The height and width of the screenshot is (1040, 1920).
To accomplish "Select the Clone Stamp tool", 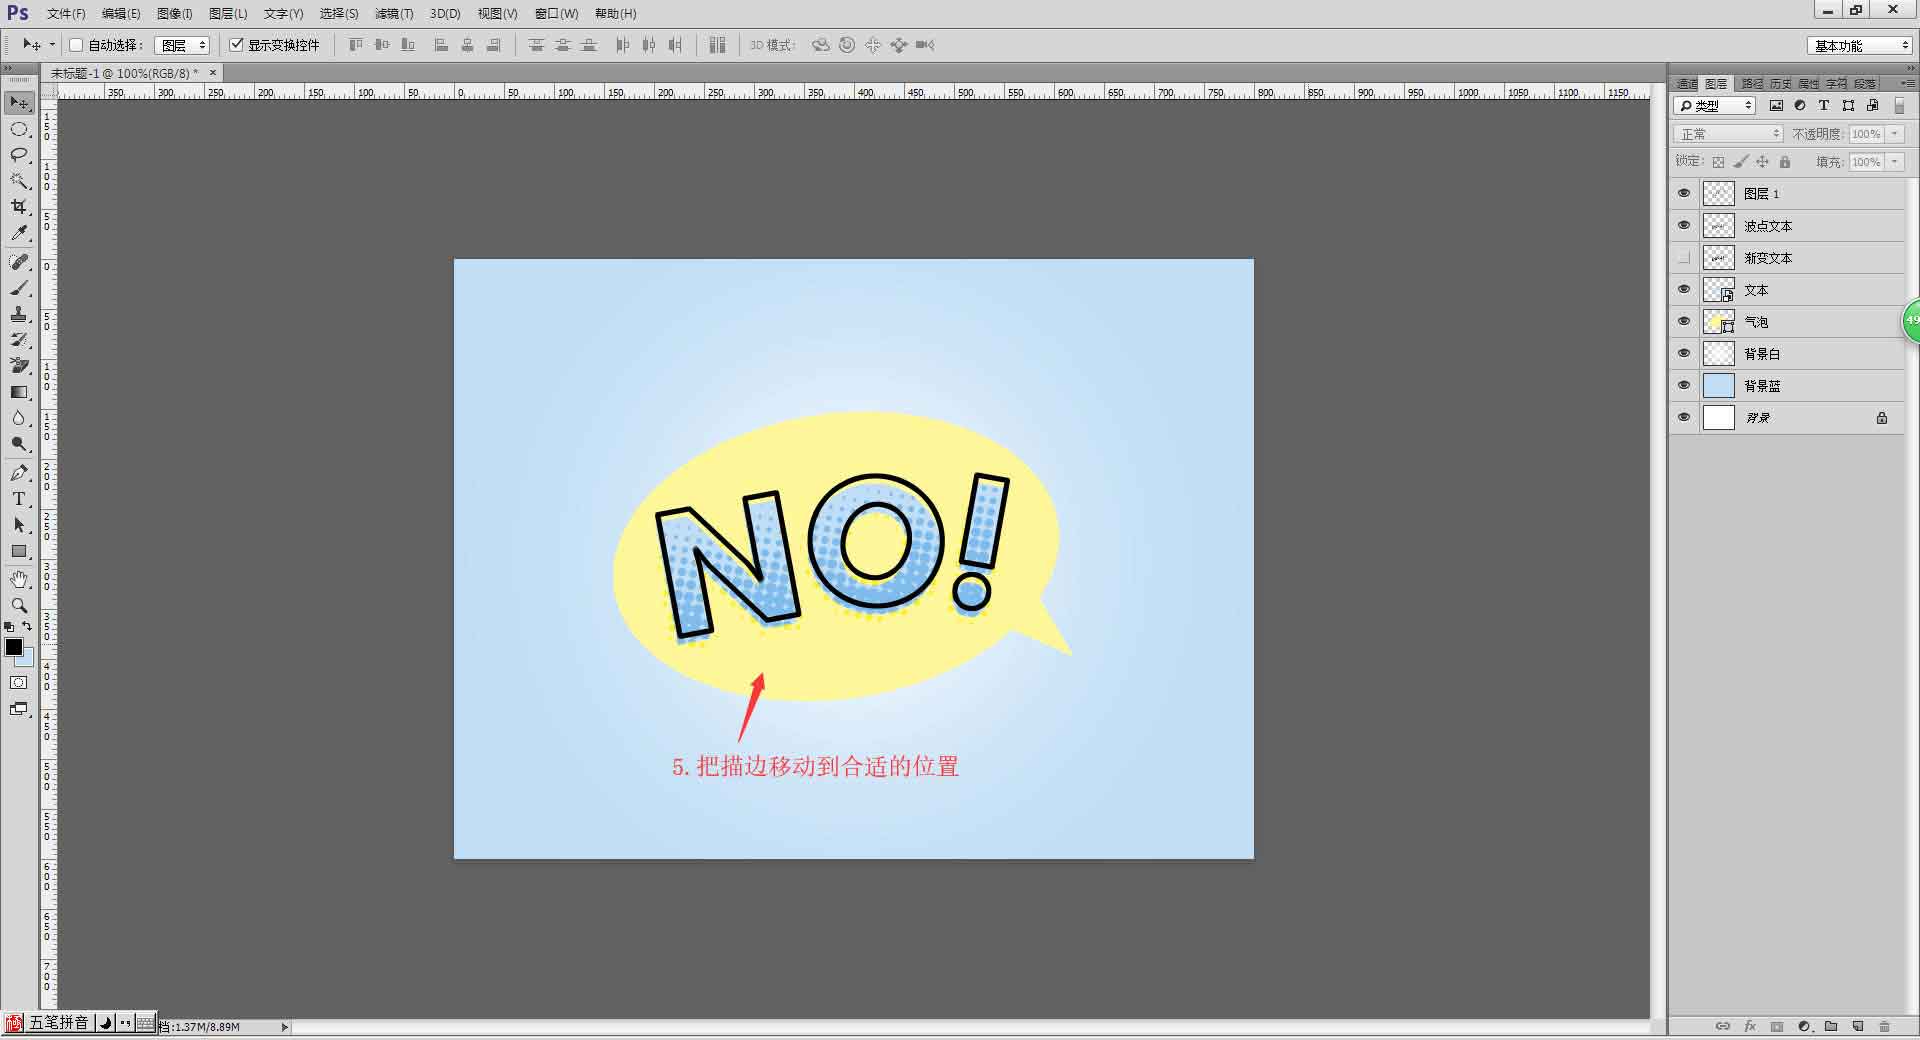I will click(19, 314).
